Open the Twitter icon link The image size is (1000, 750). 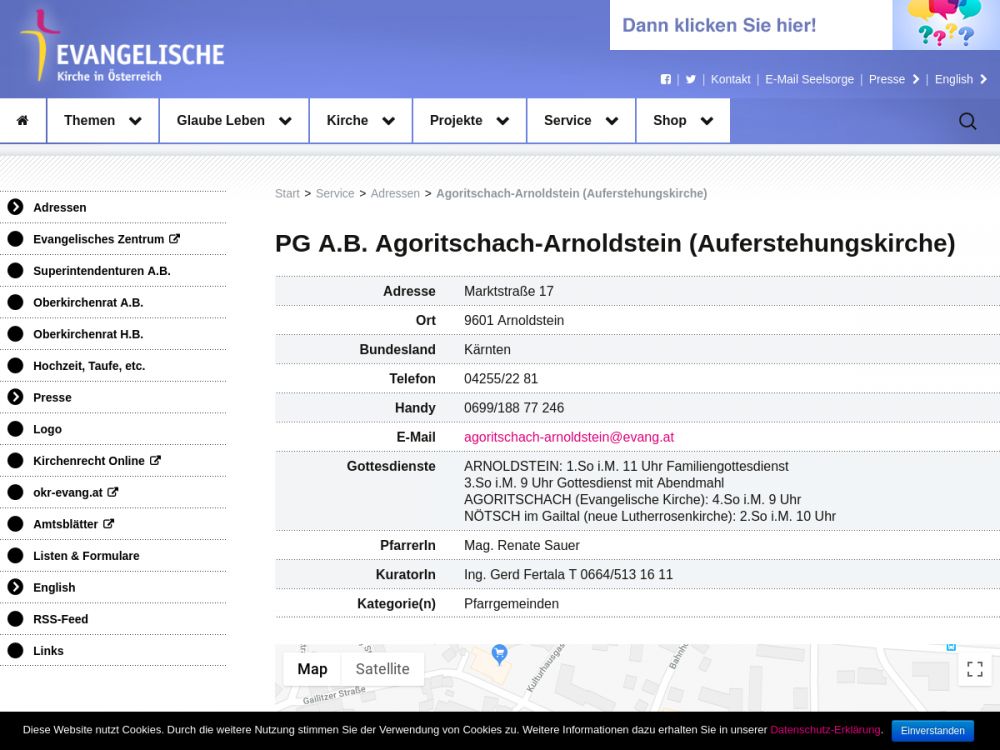click(691, 79)
